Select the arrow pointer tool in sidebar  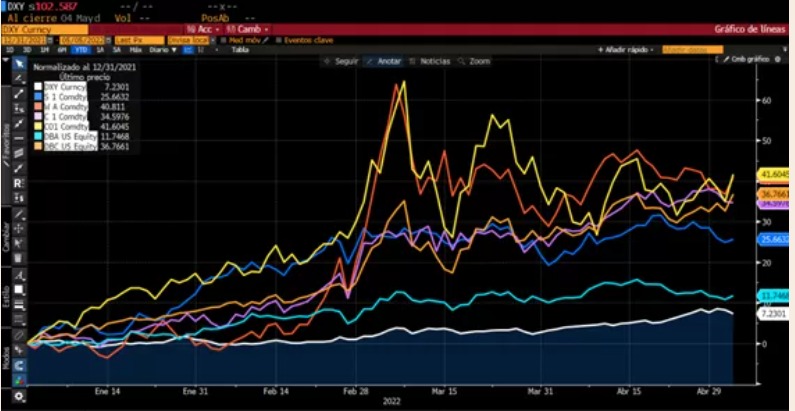pos(18,63)
